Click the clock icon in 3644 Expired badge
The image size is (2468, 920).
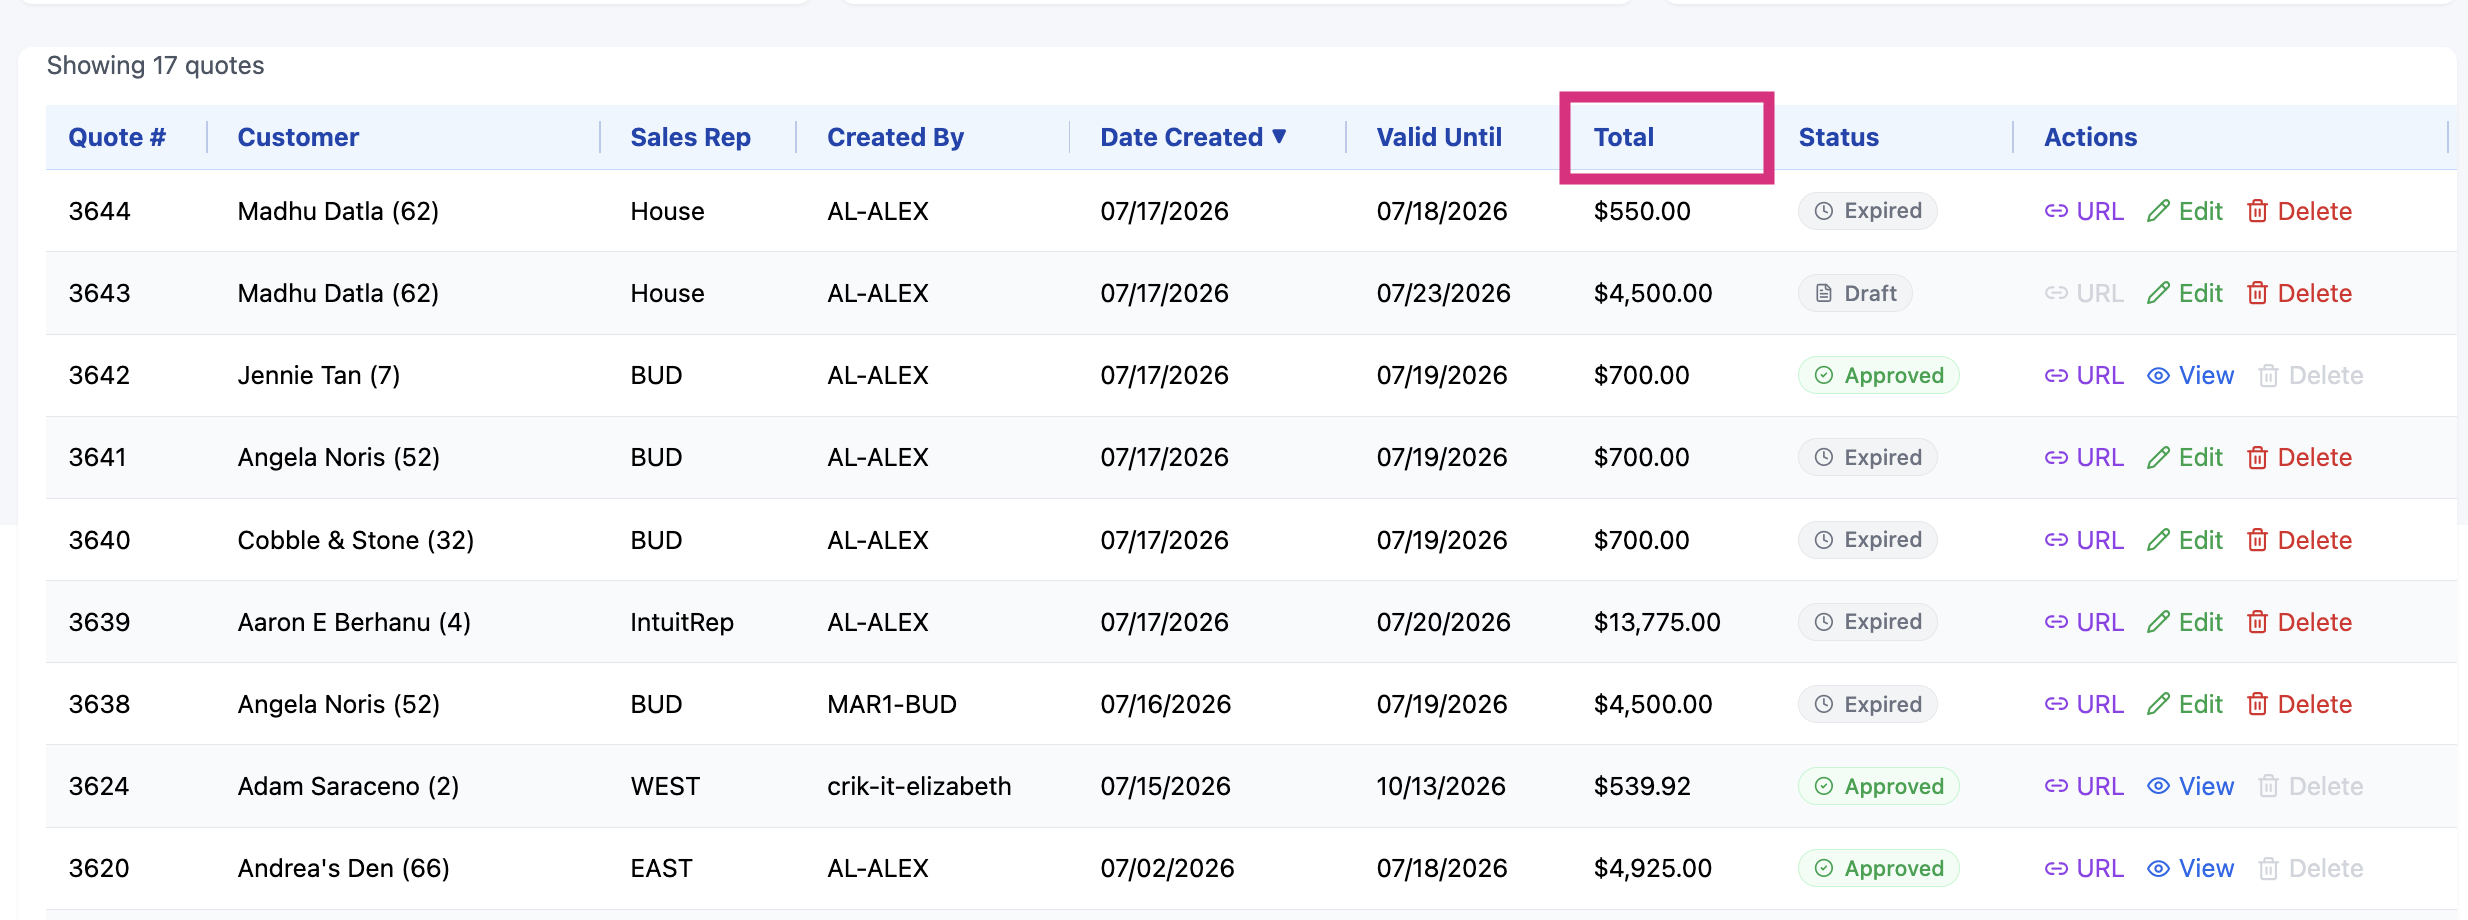(1824, 211)
